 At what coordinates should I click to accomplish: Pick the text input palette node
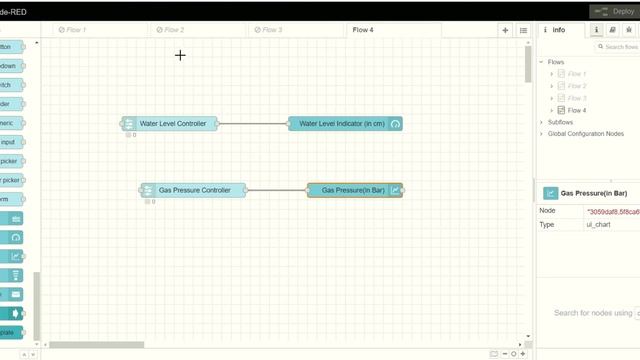[x=11, y=142]
